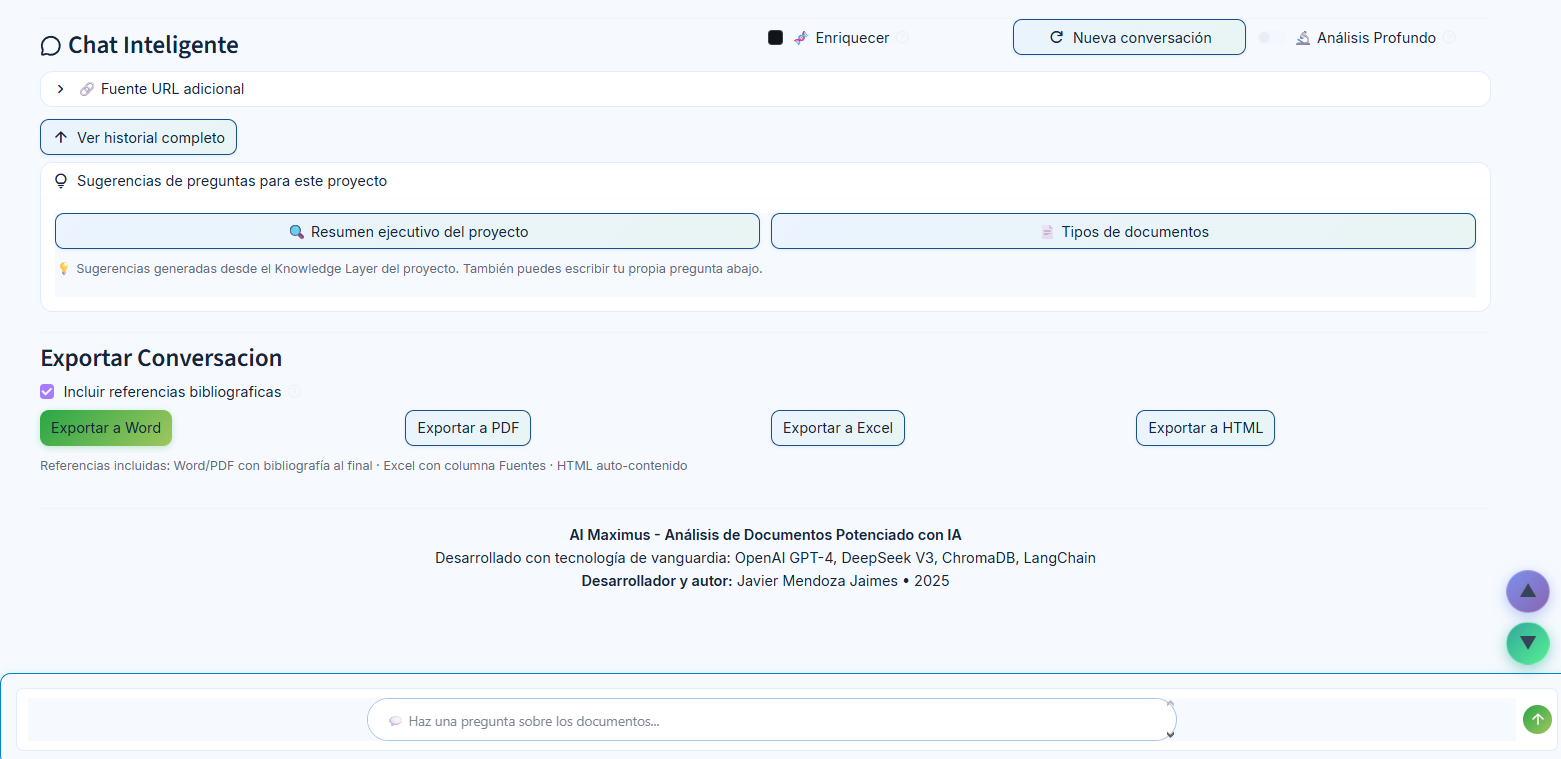Click the Exportar Conversacion heading

(x=161, y=358)
